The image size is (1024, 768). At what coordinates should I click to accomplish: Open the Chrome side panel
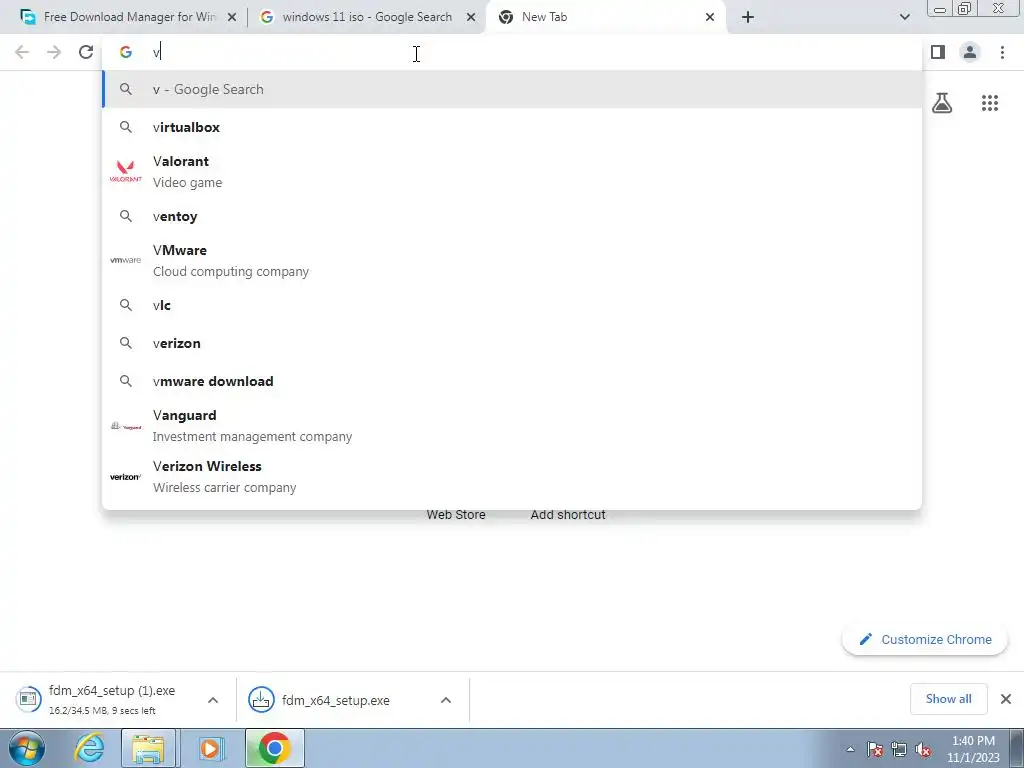click(x=938, y=52)
